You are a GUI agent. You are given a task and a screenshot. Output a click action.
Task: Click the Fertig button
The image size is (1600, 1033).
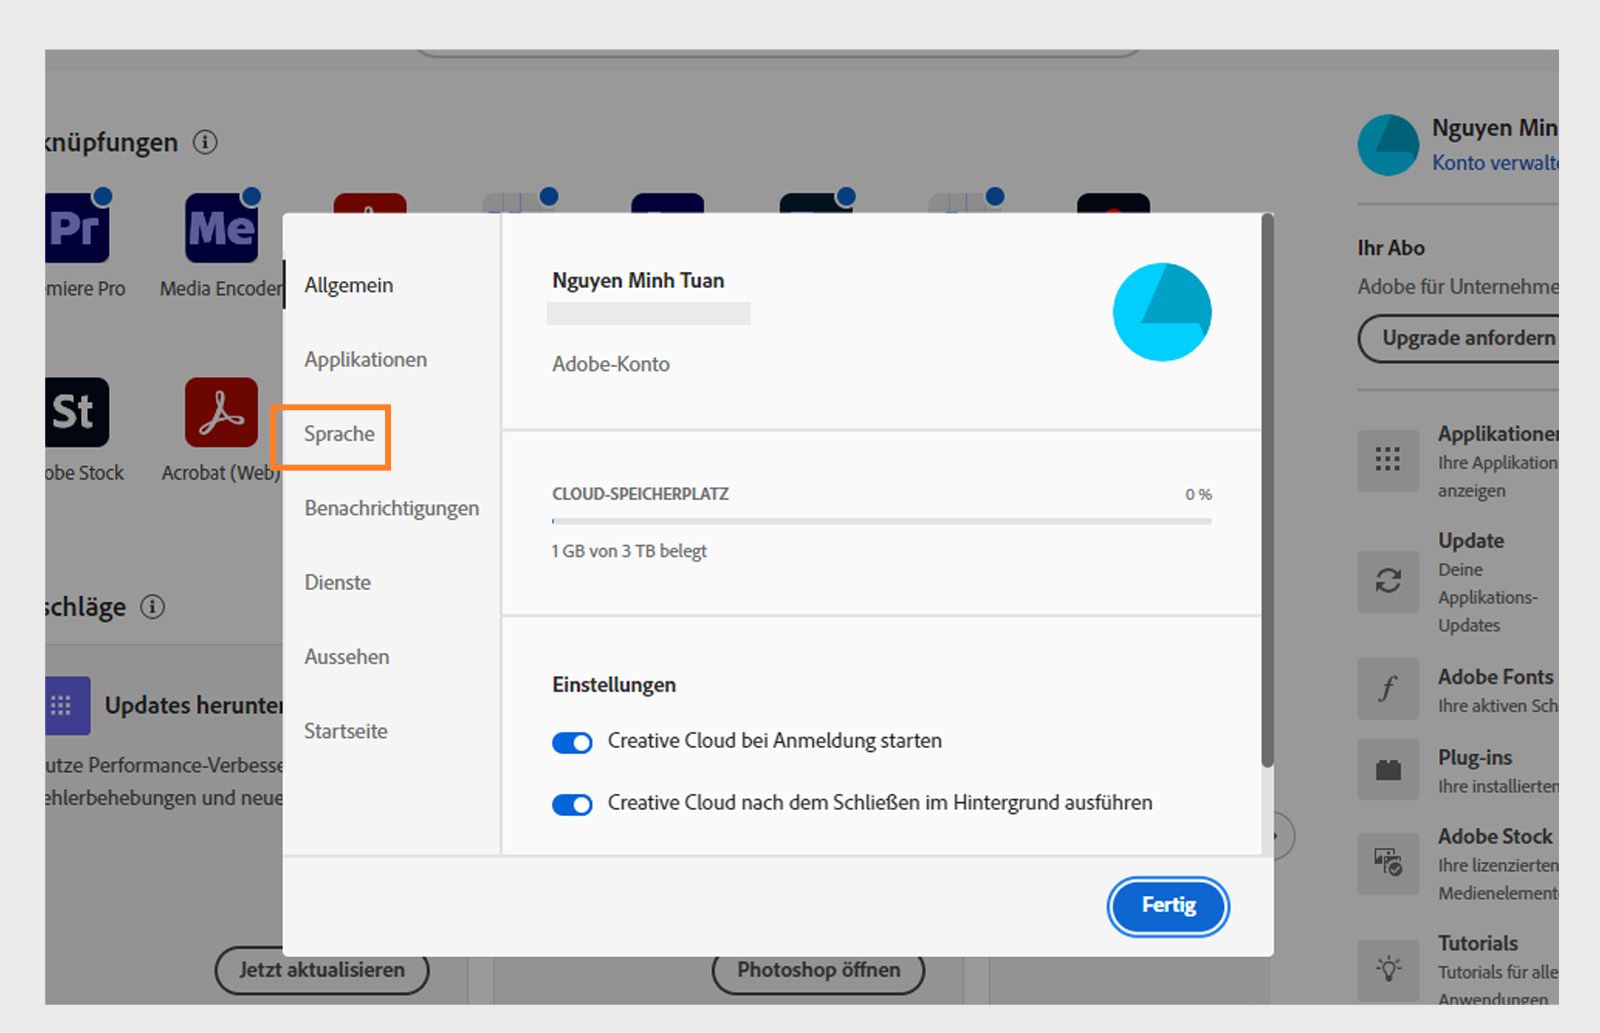(x=1167, y=906)
